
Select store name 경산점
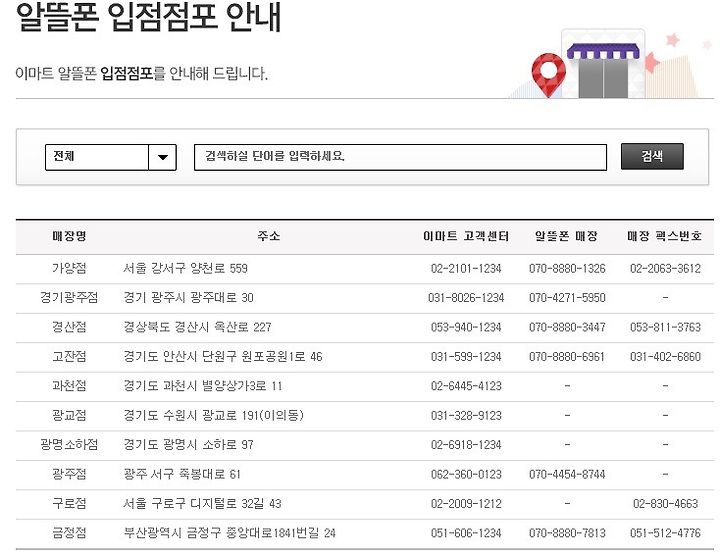(69, 327)
